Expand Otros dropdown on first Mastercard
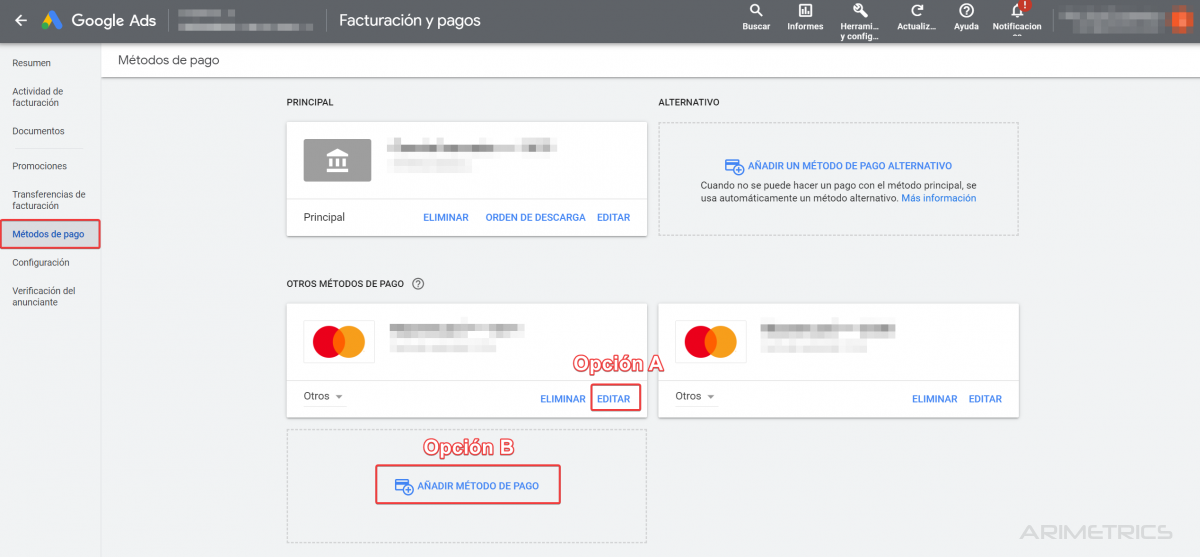The height and width of the screenshot is (557, 1200). coord(324,397)
